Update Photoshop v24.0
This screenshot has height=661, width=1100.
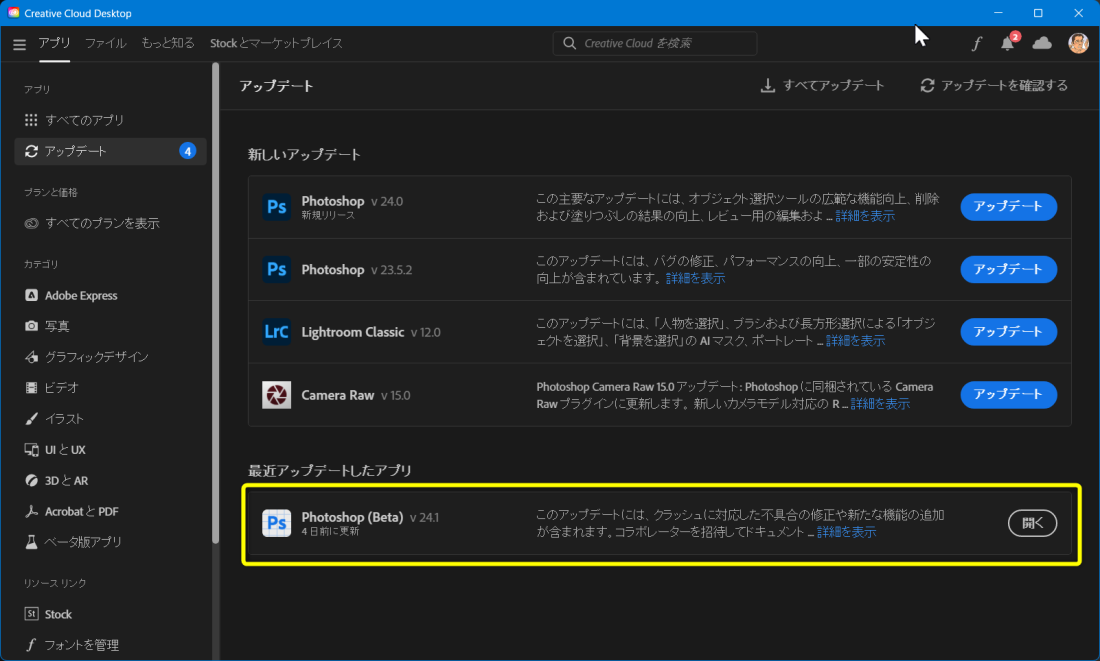coord(1008,206)
